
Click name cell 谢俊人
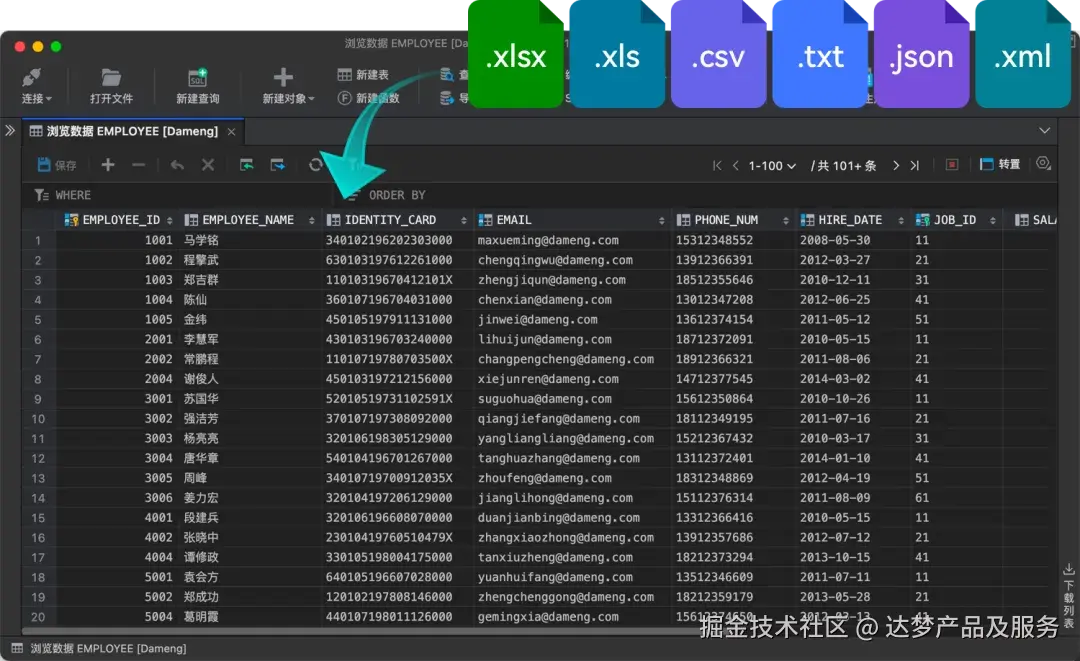click(200, 379)
